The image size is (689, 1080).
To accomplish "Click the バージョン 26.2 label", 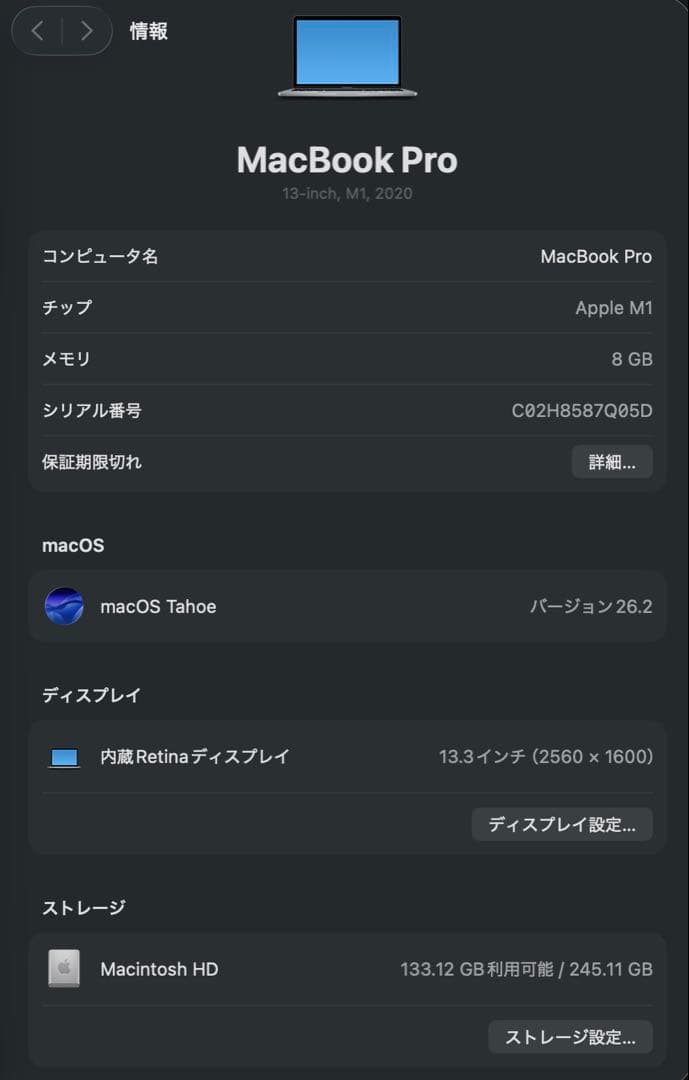I will [x=590, y=606].
